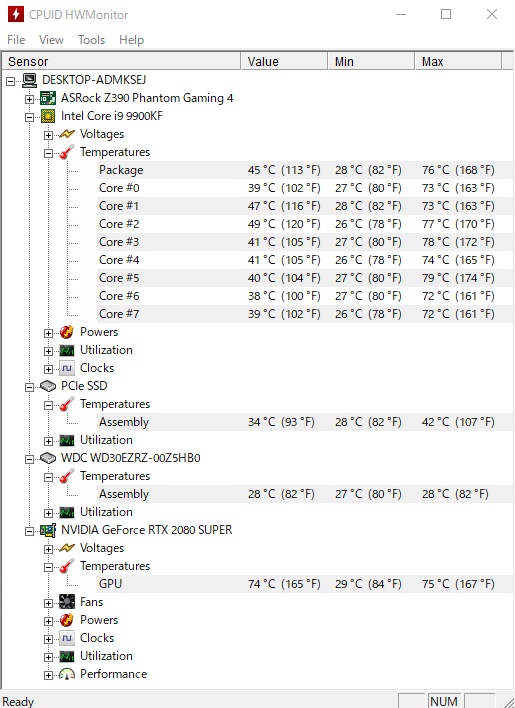Click the Value column header
This screenshot has width=515, height=708.
pos(284,61)
